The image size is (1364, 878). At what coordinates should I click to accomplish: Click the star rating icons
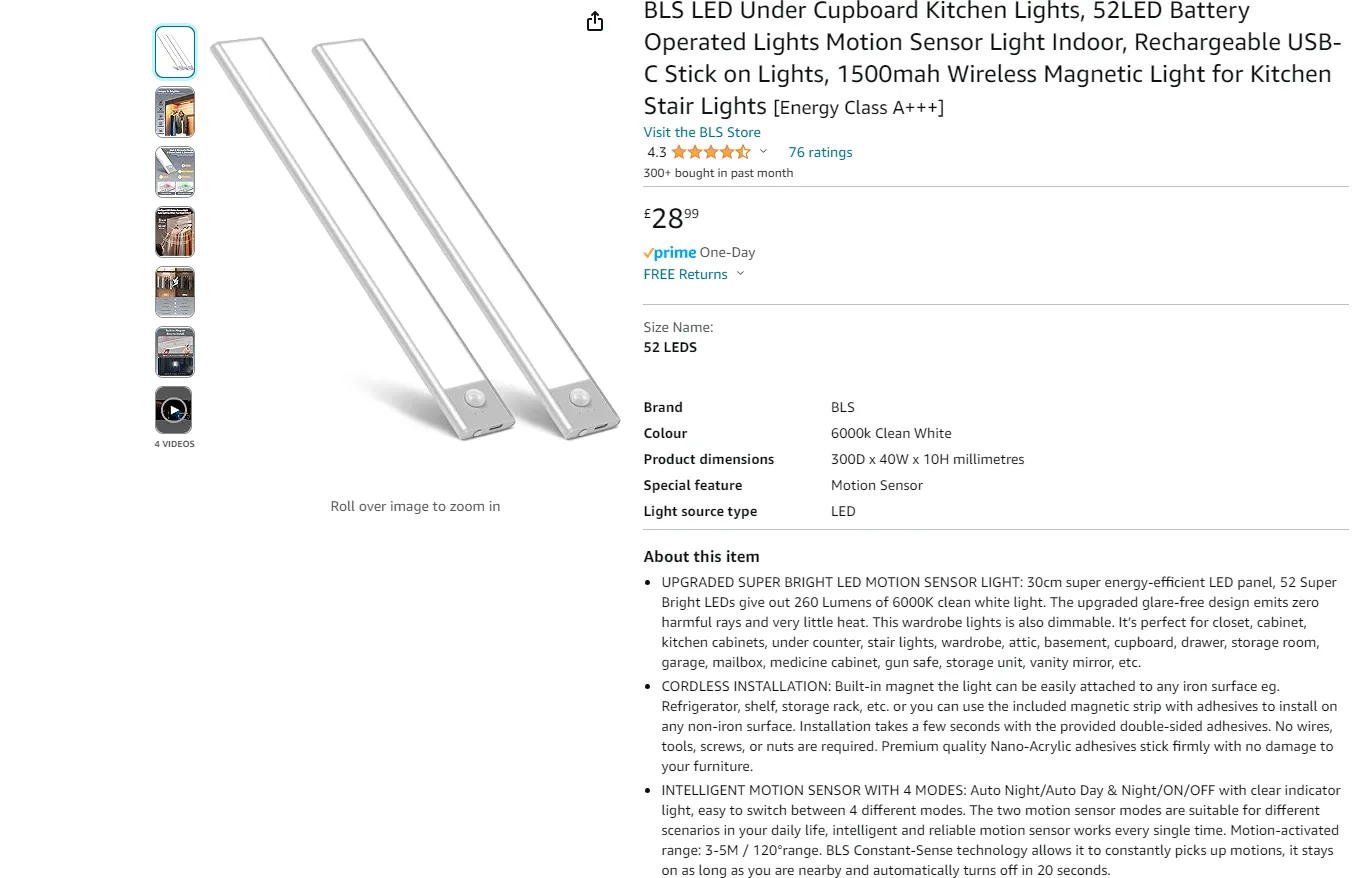710,152
